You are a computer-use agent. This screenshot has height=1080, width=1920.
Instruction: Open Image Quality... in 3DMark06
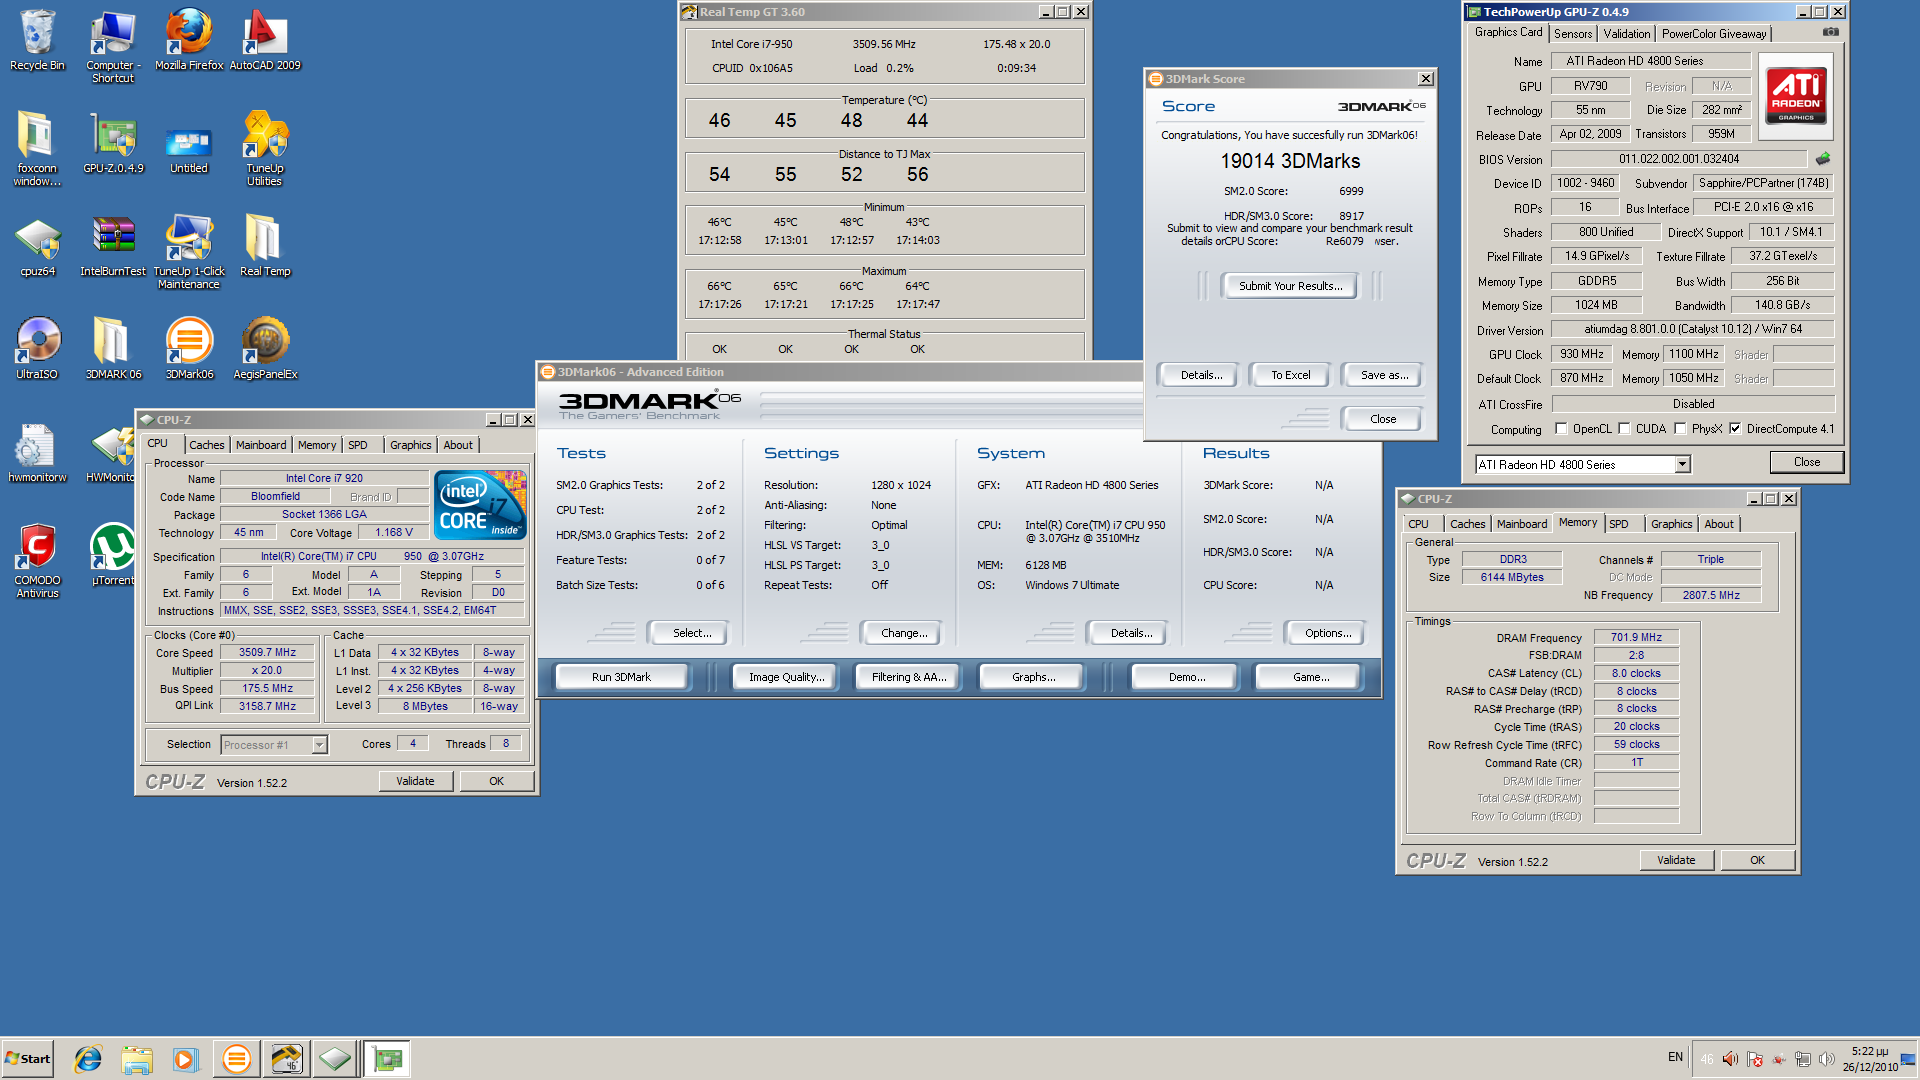point(786,677)
